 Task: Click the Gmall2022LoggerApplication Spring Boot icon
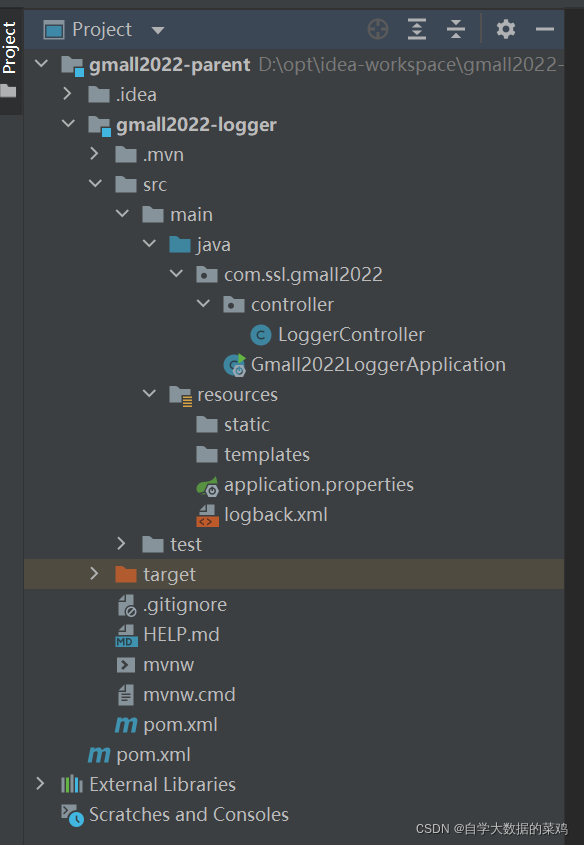click(234, 365)
